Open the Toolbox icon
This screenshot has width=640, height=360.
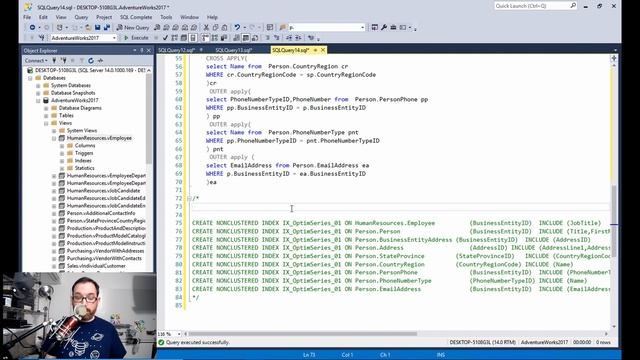coord(393,27)
